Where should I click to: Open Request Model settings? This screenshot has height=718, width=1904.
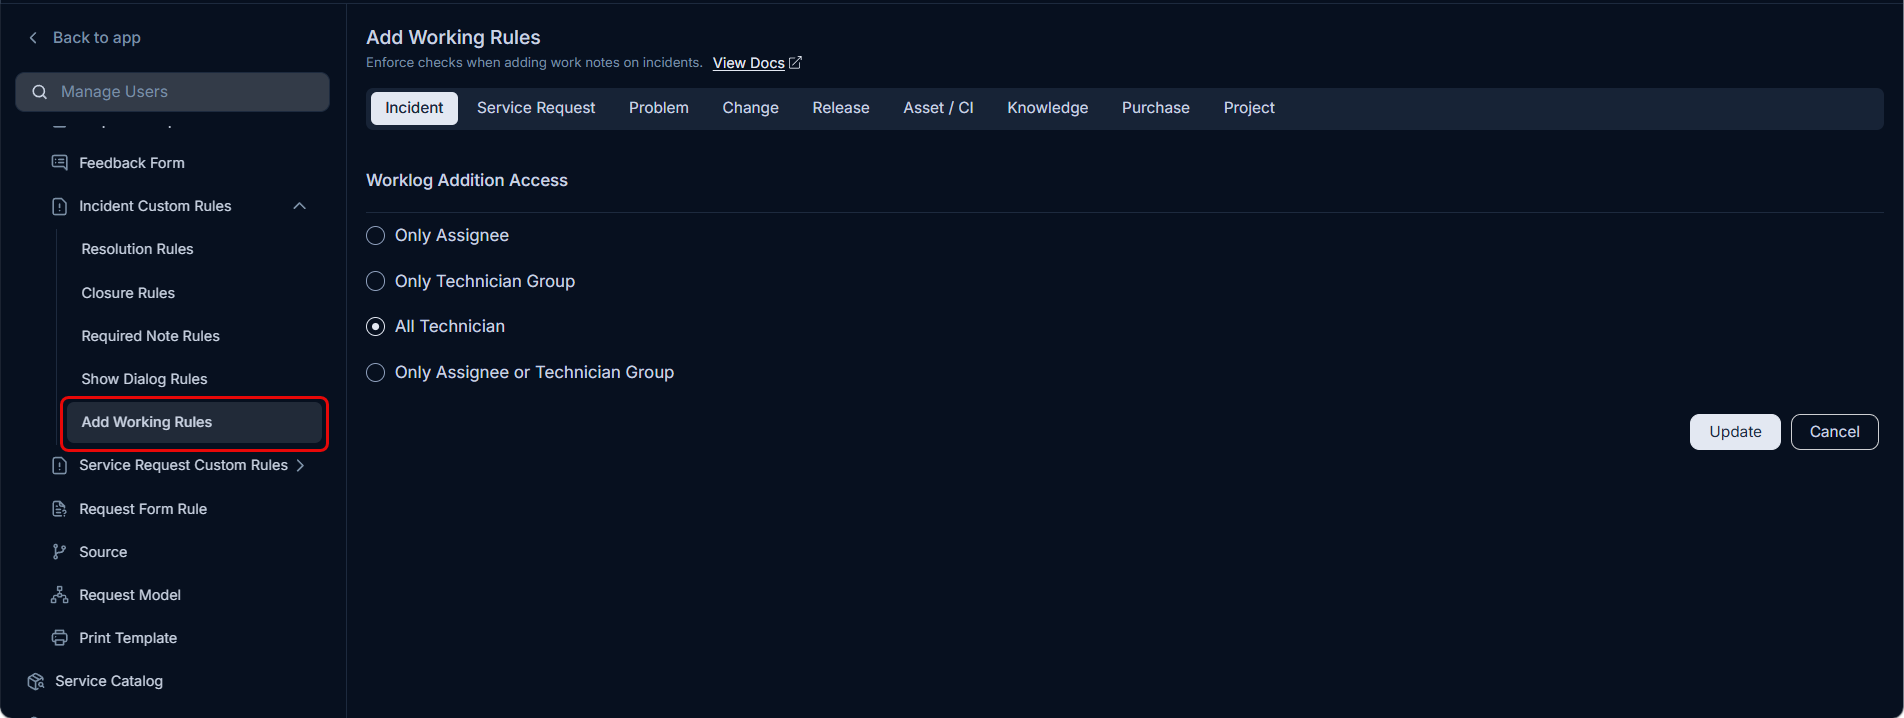point(130,595)
